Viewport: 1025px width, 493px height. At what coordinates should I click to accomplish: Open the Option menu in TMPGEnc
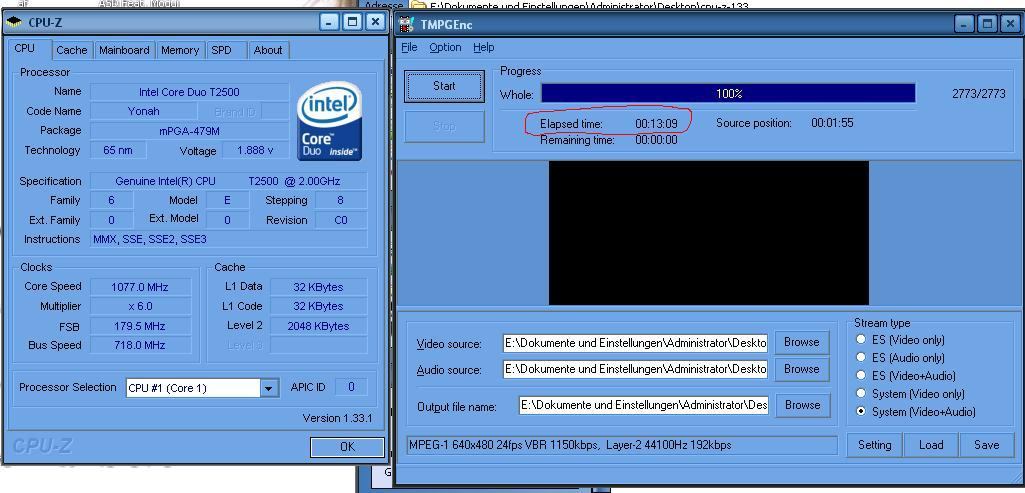tap(445, 47)
